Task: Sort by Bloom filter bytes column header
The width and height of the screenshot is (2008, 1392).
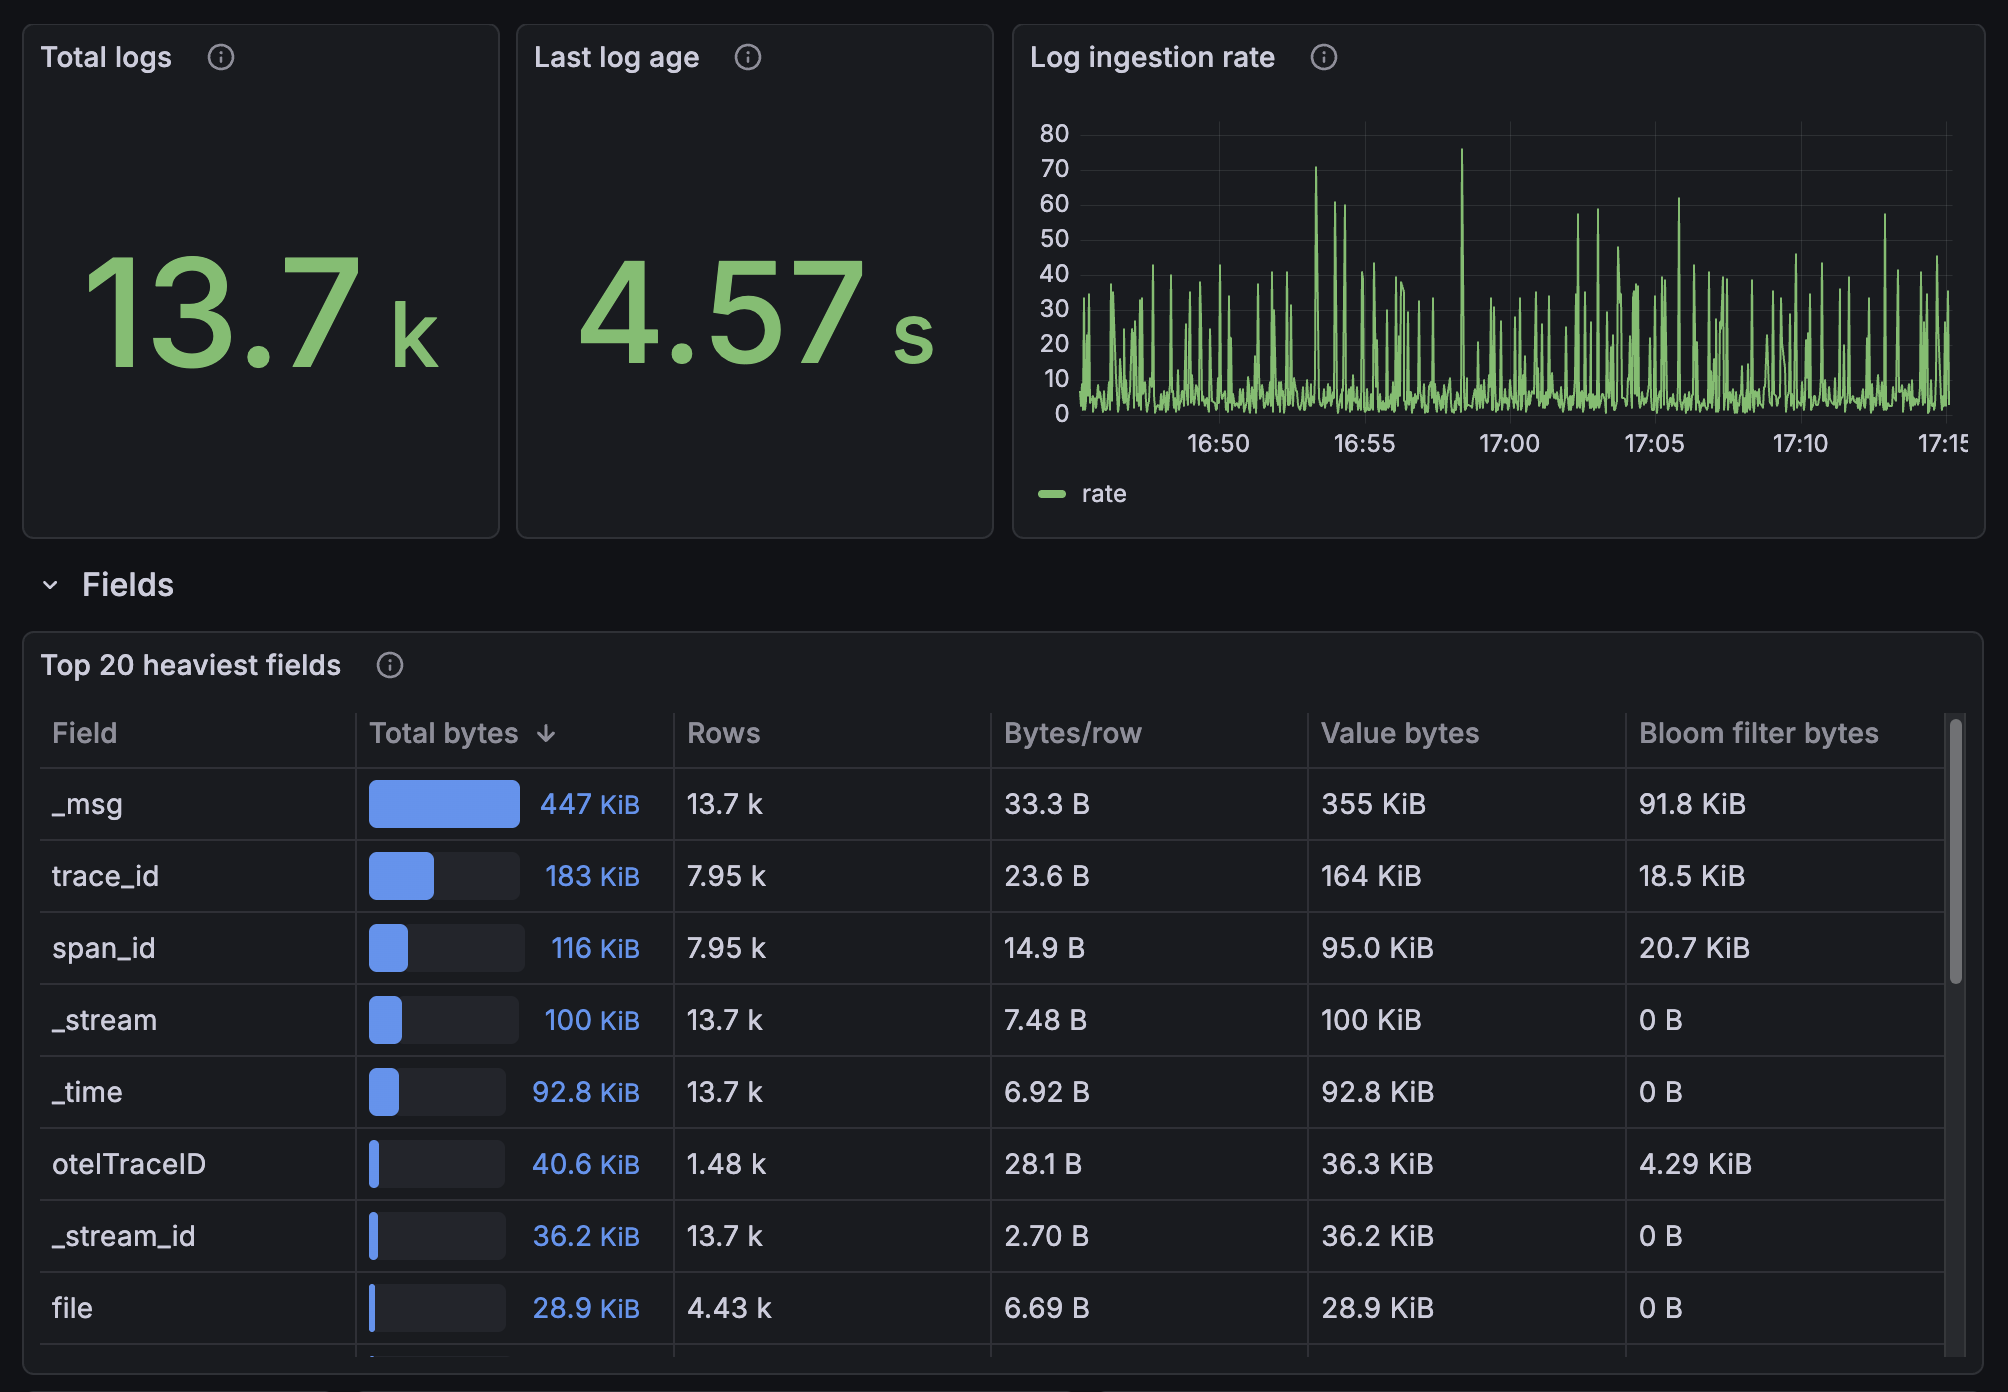Action: (x=1757, y=733)
